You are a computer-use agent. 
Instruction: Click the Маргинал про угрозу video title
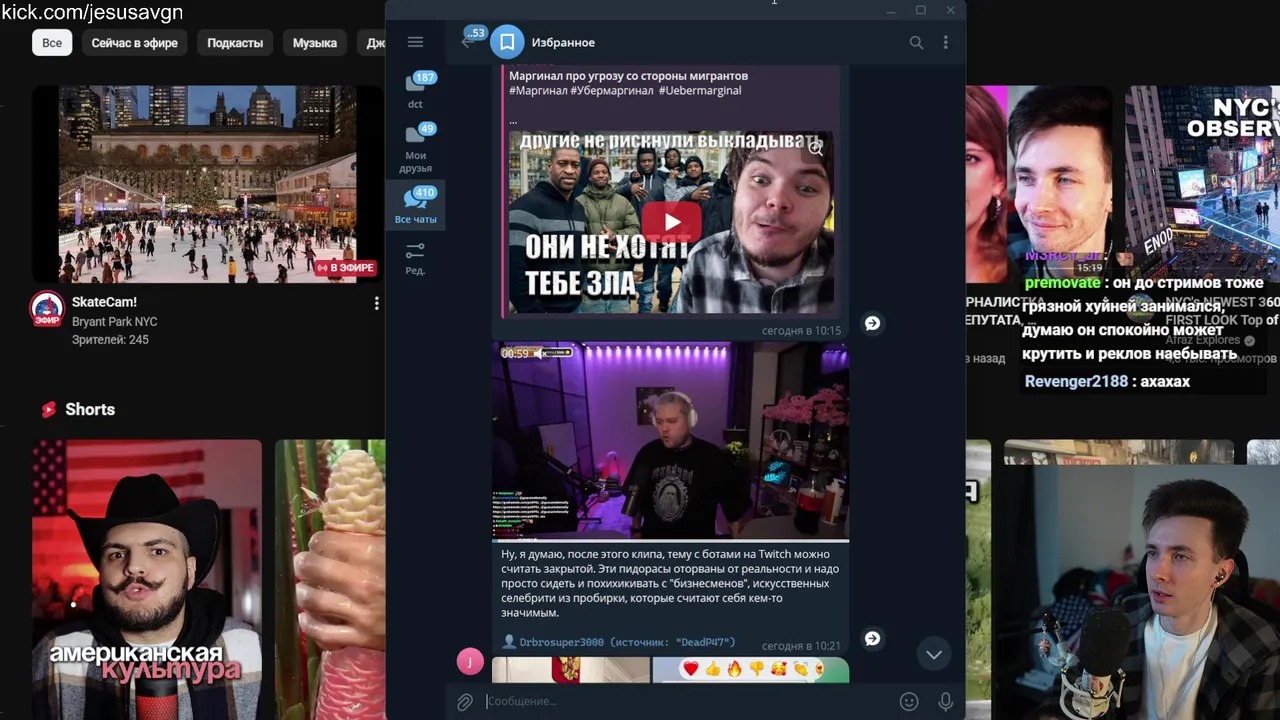click(x=628, y=76)
